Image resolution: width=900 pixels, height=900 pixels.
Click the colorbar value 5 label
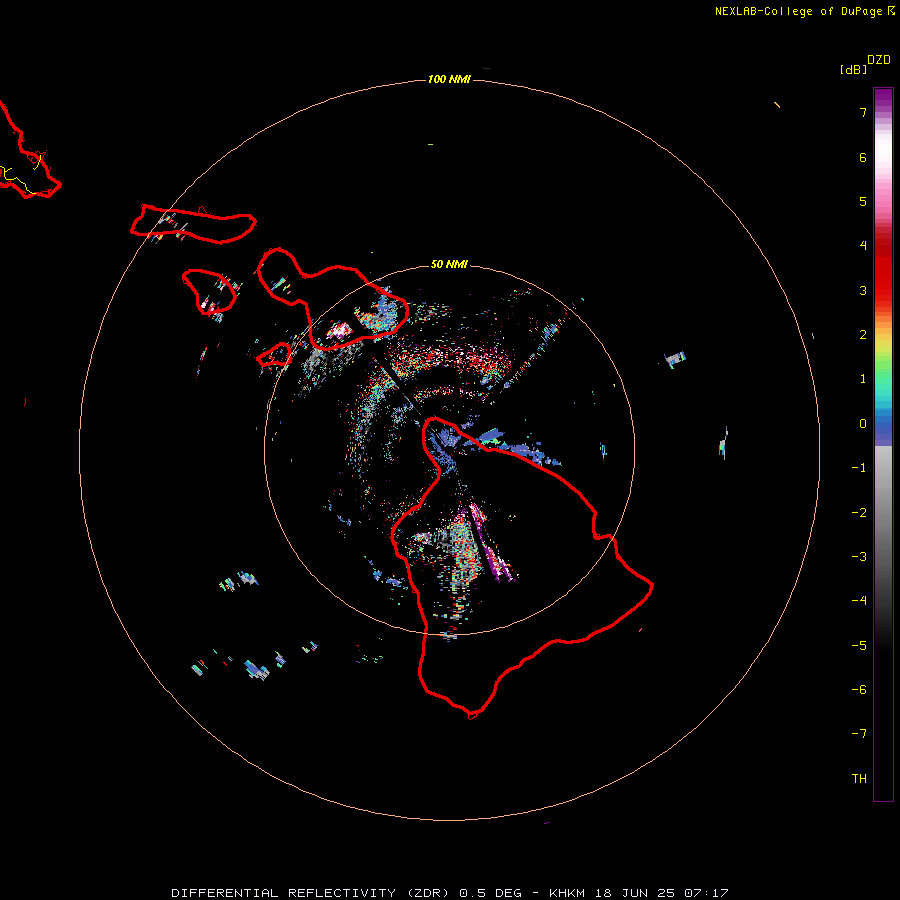pos(863,201)
